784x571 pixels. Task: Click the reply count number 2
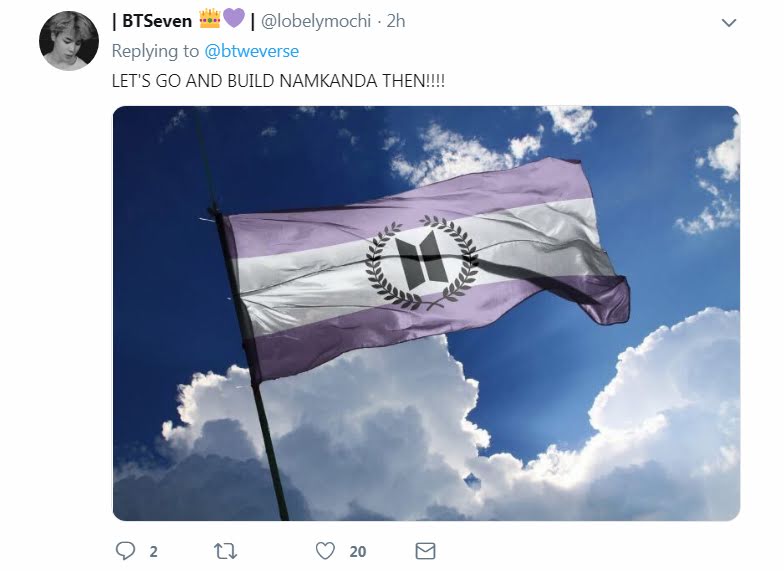pyautogui.click(x=154, y=552)
